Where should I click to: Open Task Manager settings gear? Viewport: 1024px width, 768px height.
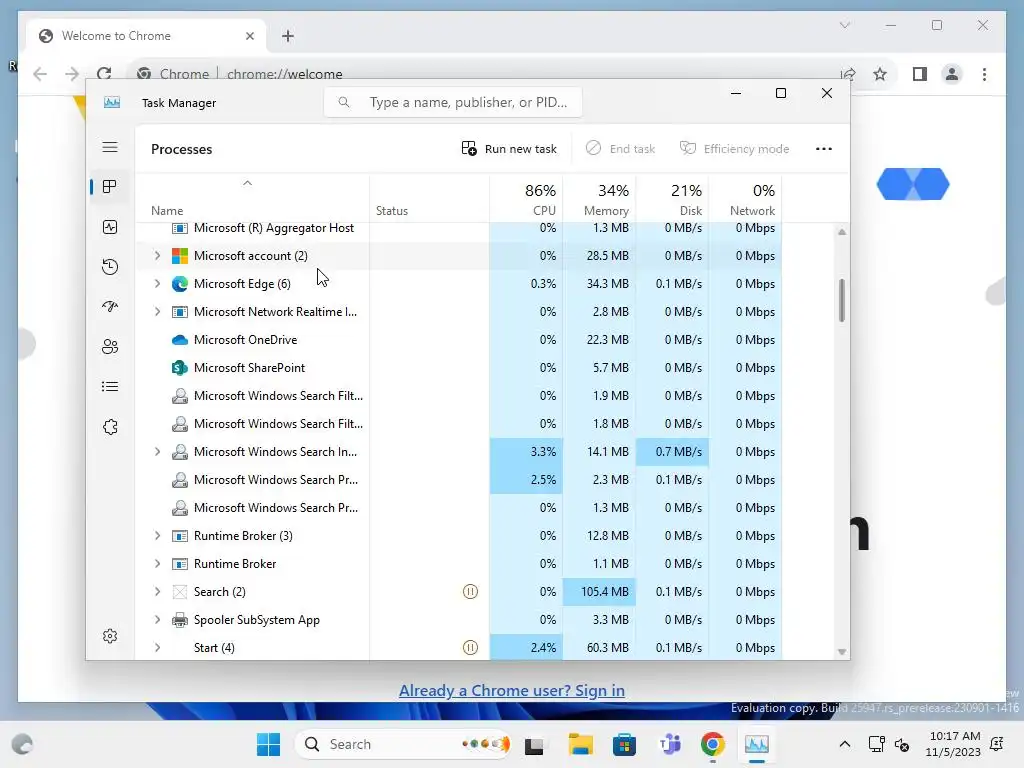[x=110, y=636]
